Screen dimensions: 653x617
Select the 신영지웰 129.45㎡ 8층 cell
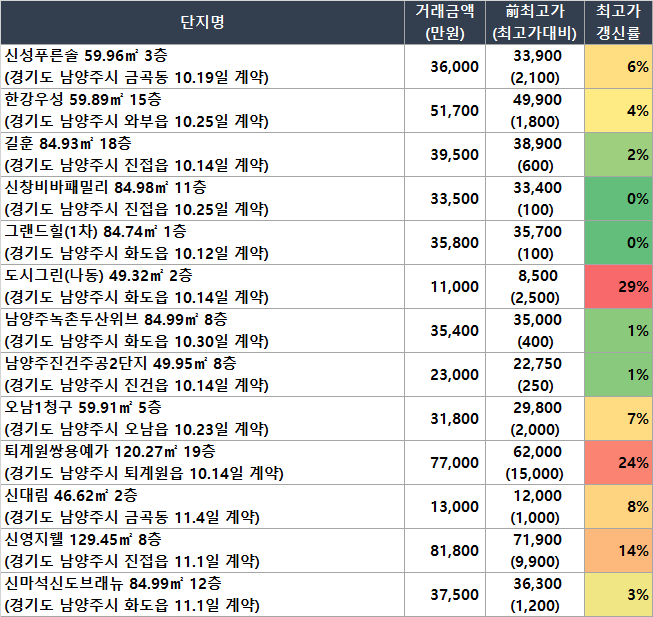(x=202, y=551)
